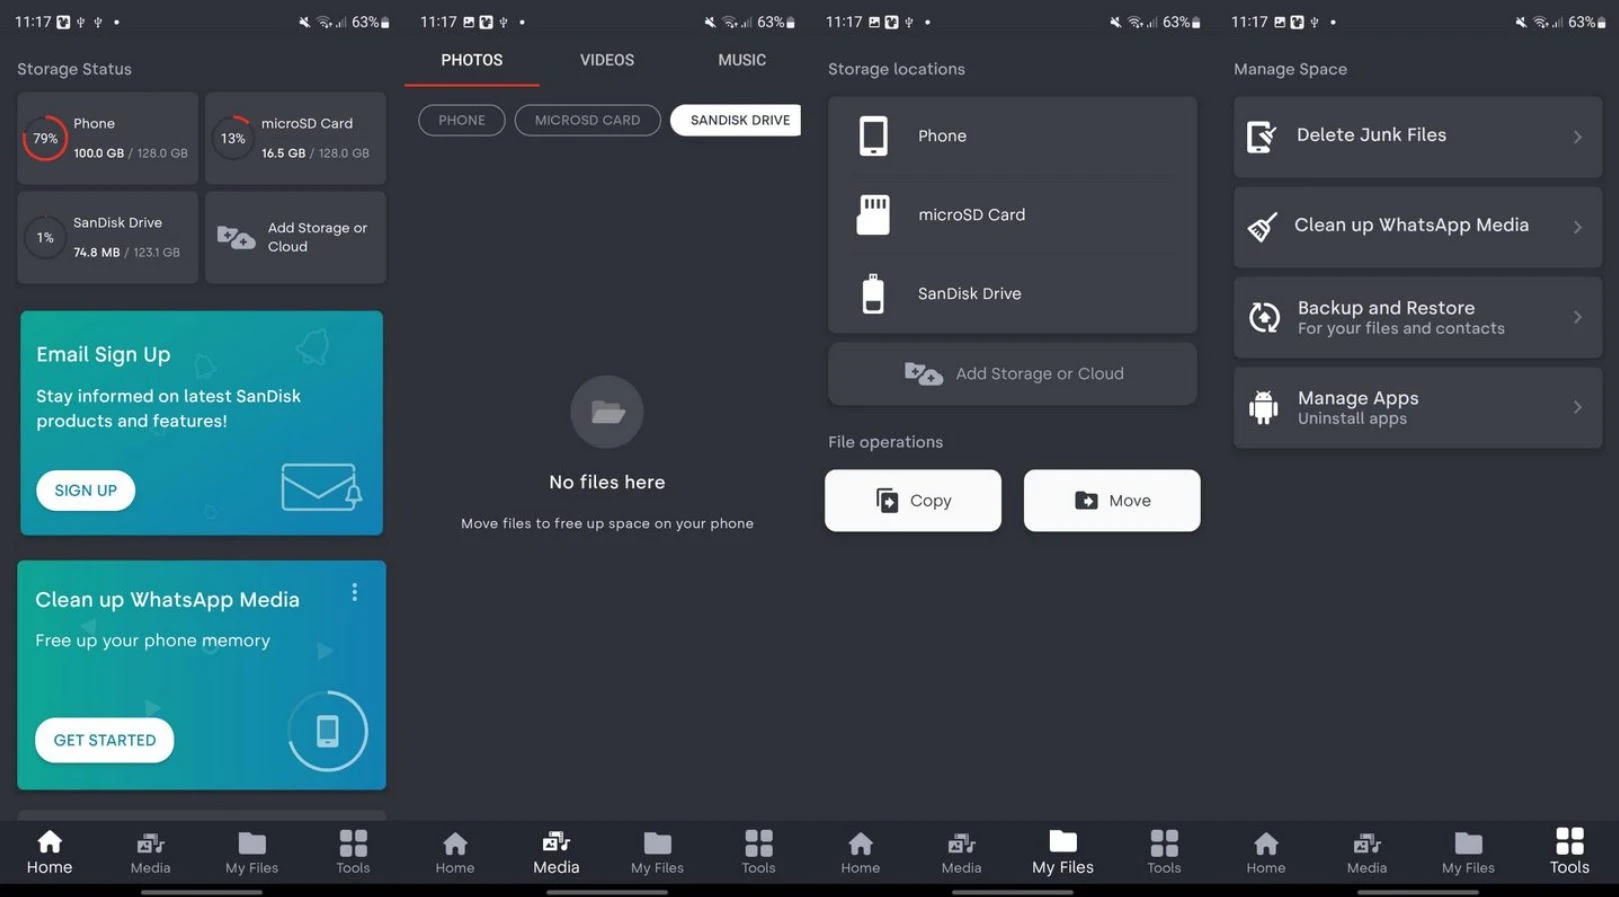The width and height of the screenshot is (1619, 897).
Task: Tap Home in My Files screen's bottom bar
Action: click(860, 853)
